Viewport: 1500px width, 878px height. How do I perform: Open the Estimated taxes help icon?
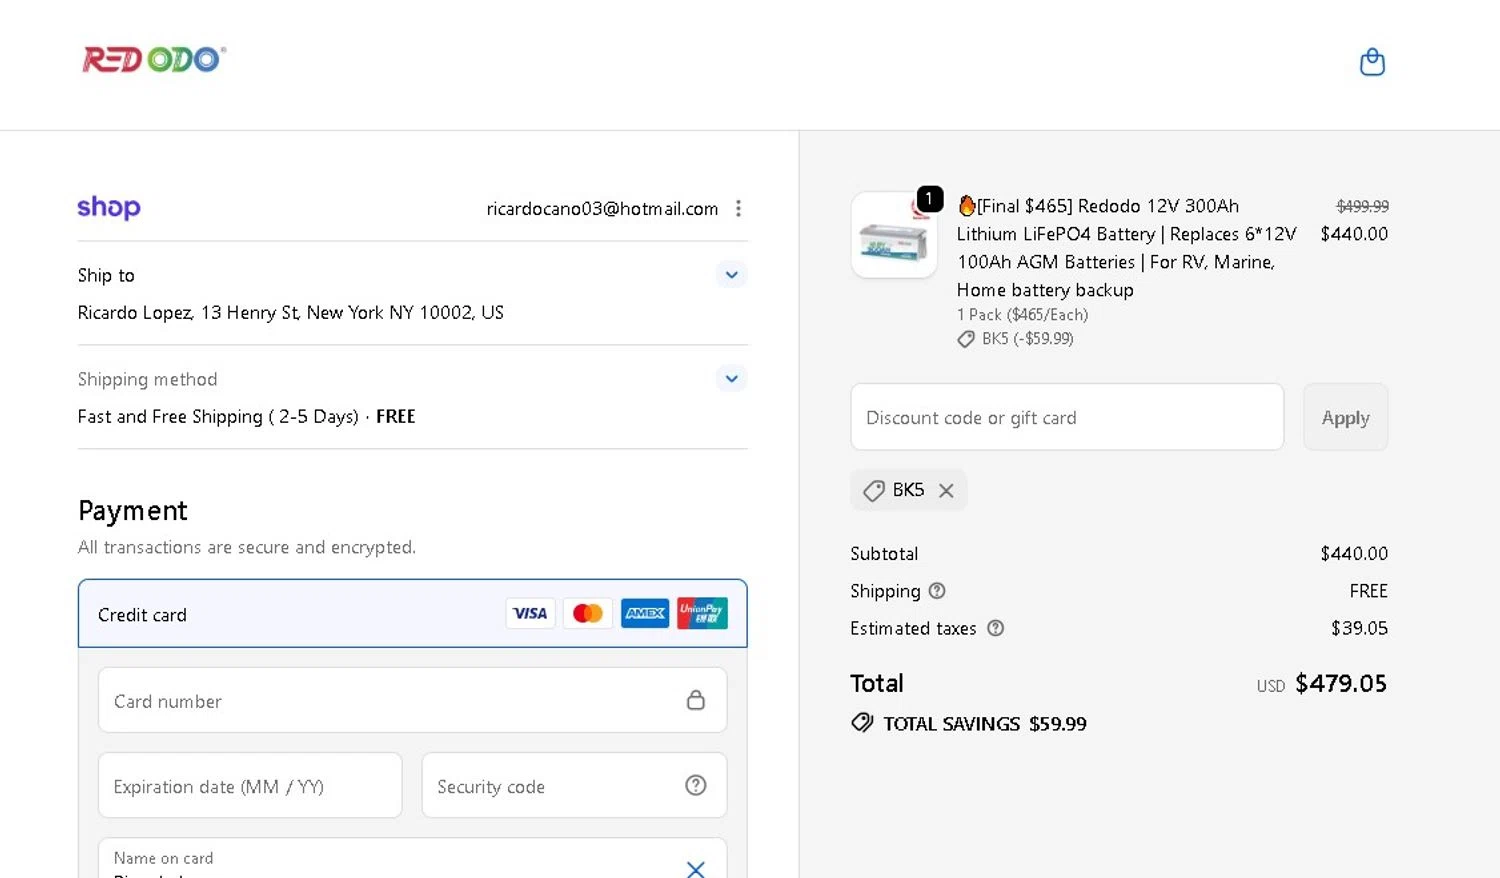tap(995, 628)
